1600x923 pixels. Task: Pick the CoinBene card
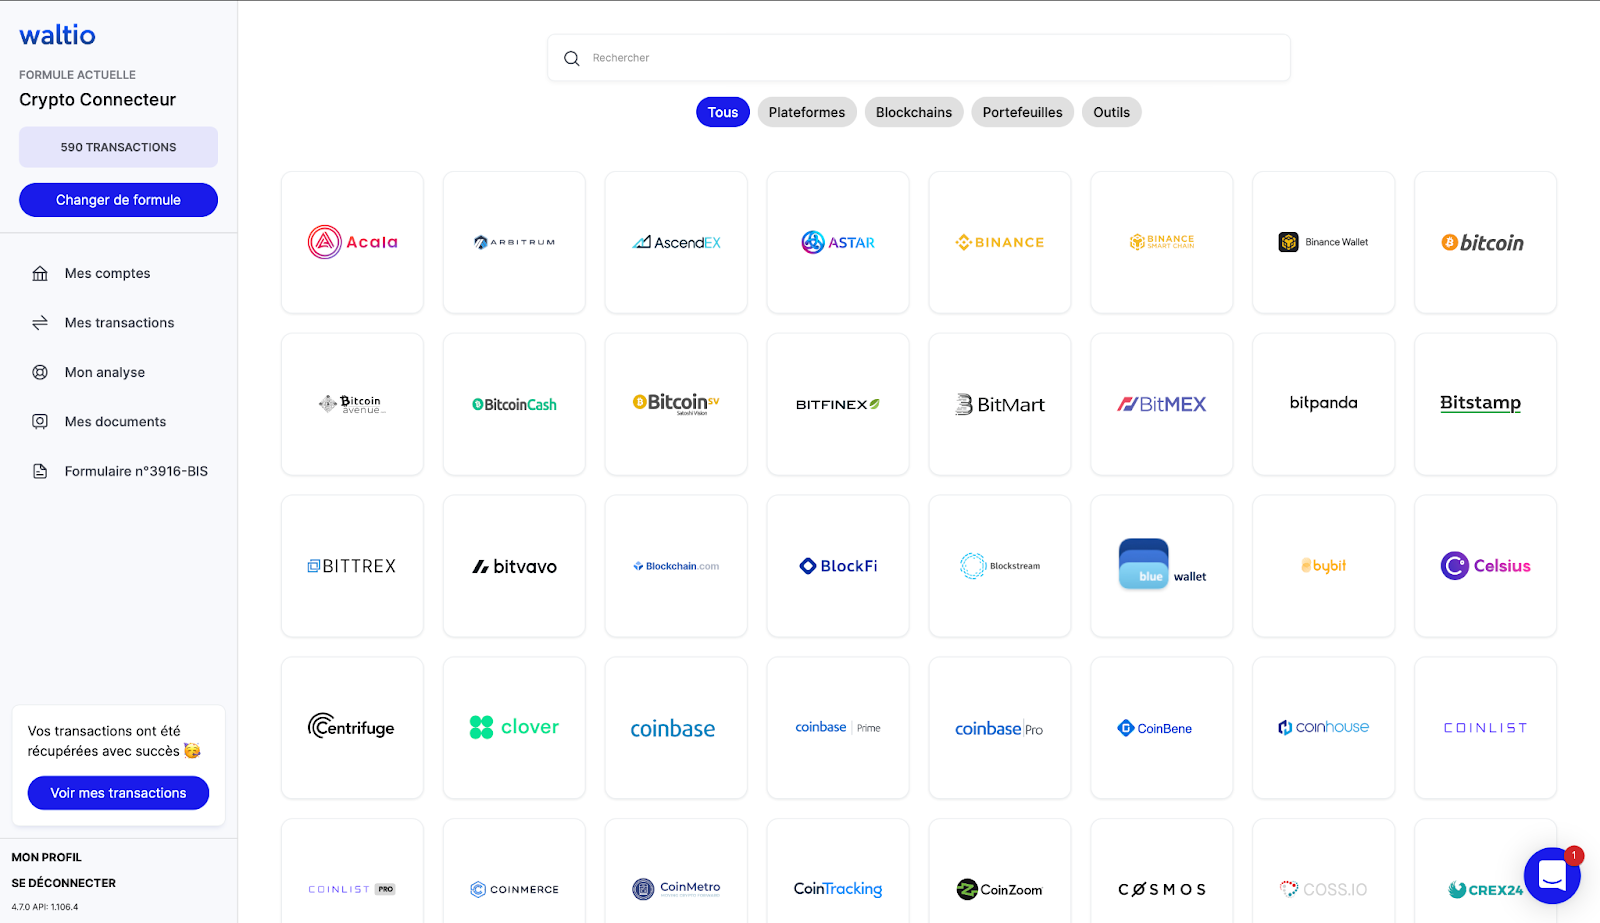(1162, 728)
